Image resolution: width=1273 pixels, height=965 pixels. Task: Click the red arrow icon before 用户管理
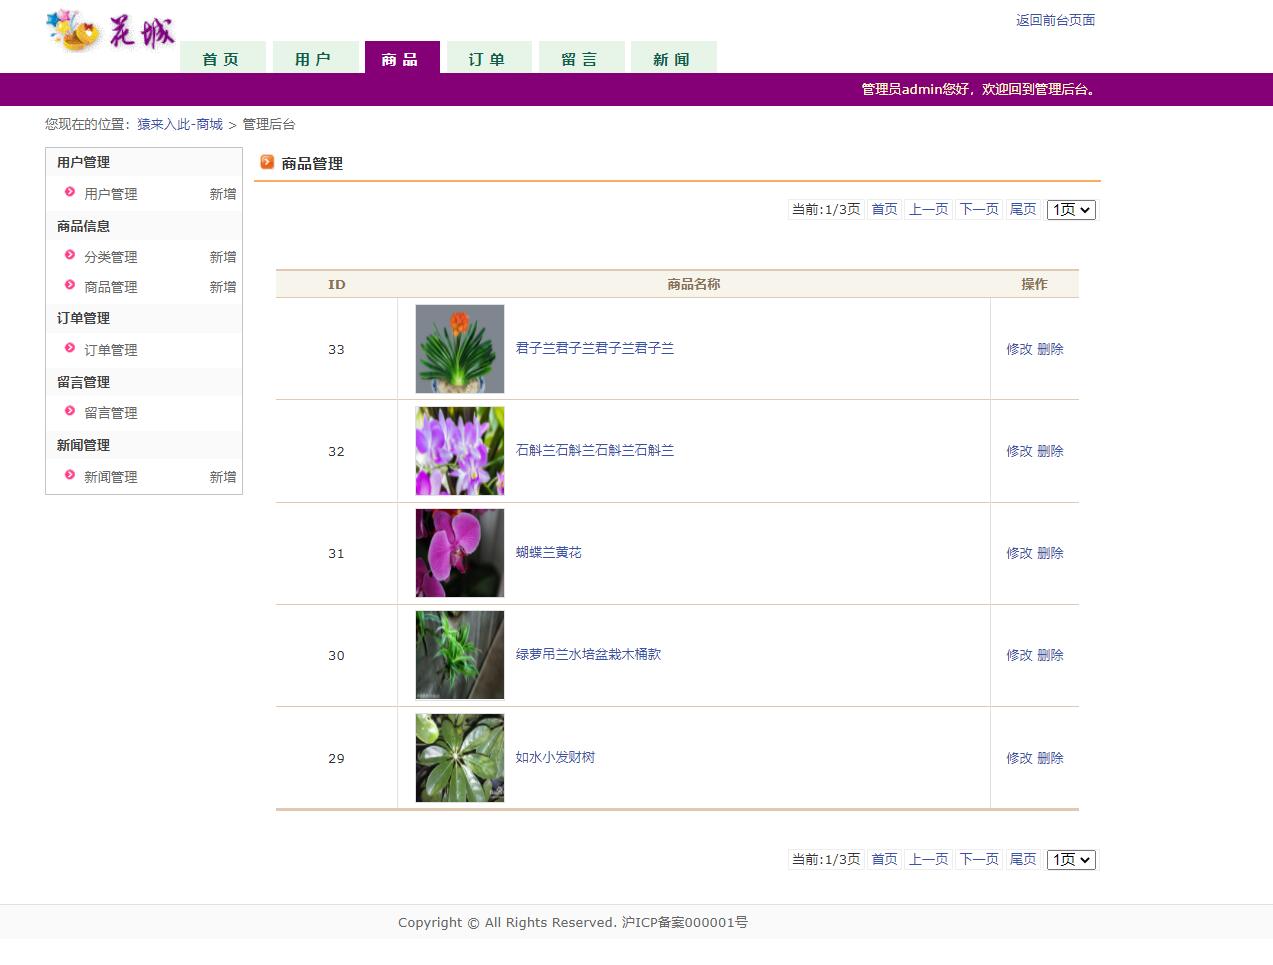[x=69, y=194]
